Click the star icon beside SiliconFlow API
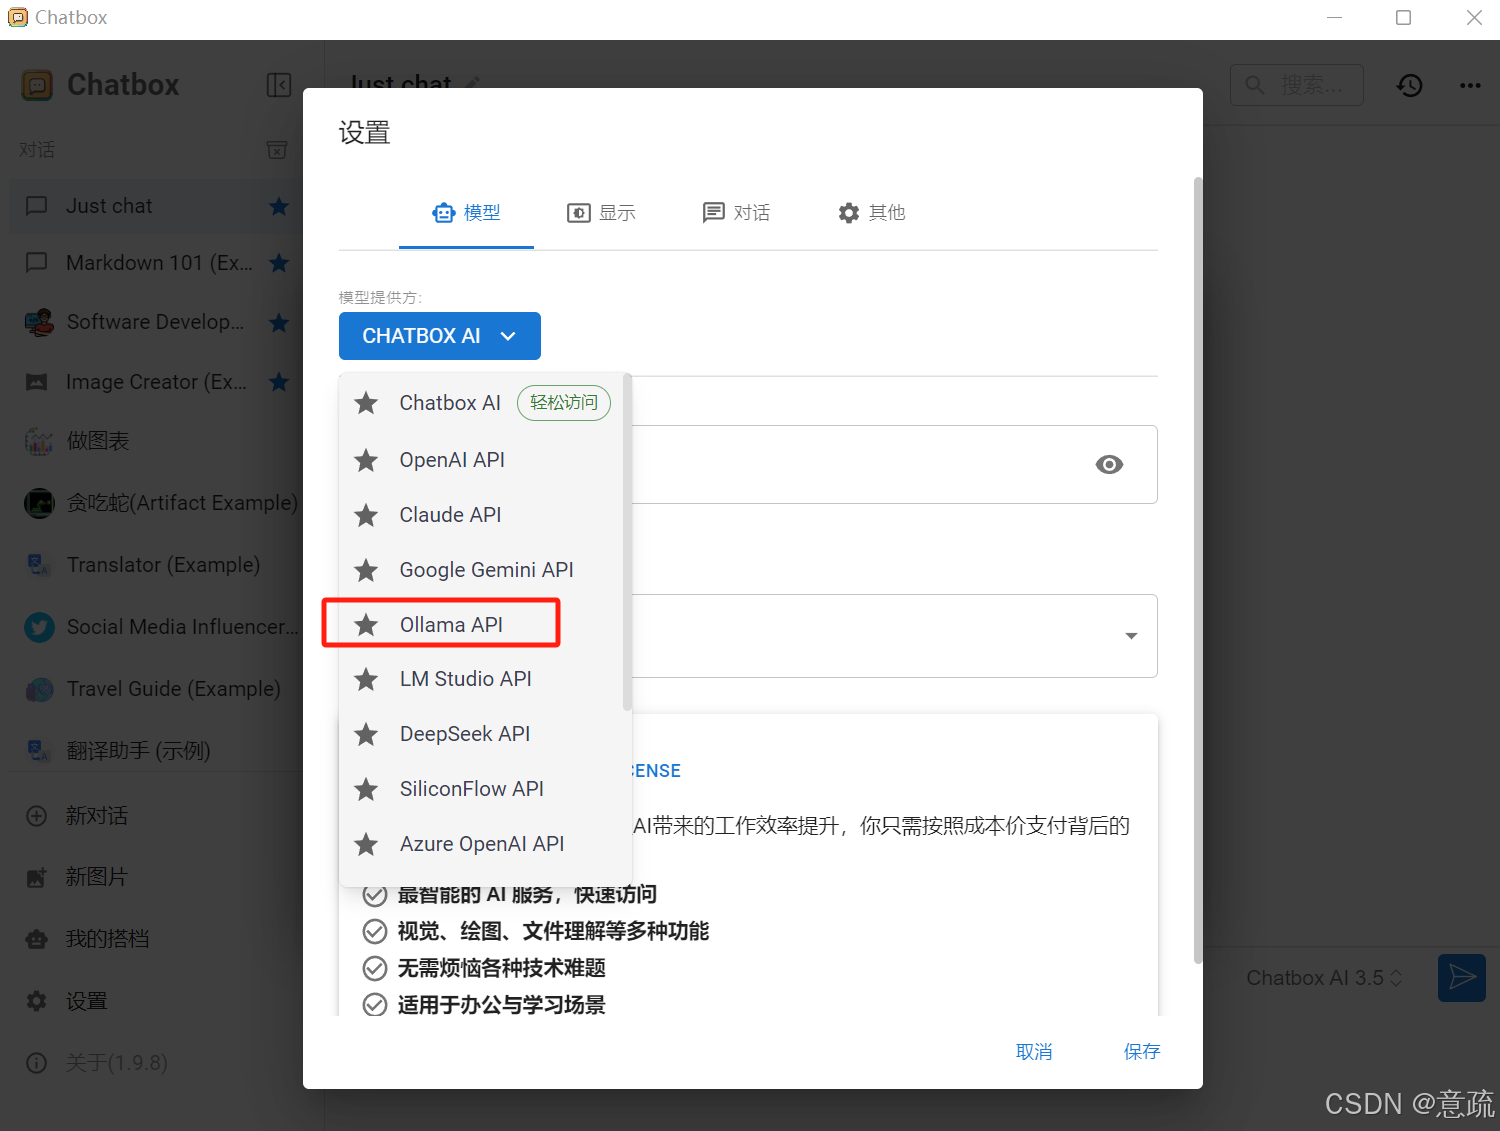 click(x=367, y=789)
